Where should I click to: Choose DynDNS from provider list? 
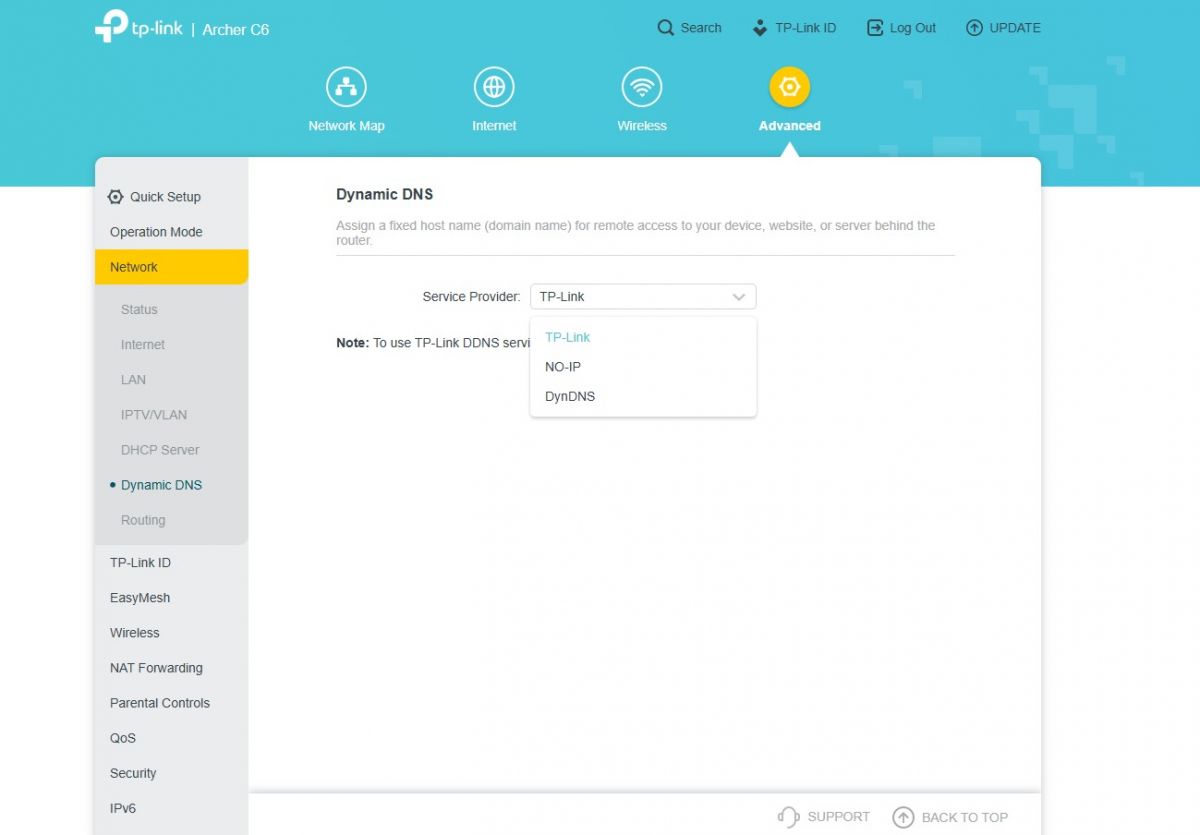coord(643,397)
